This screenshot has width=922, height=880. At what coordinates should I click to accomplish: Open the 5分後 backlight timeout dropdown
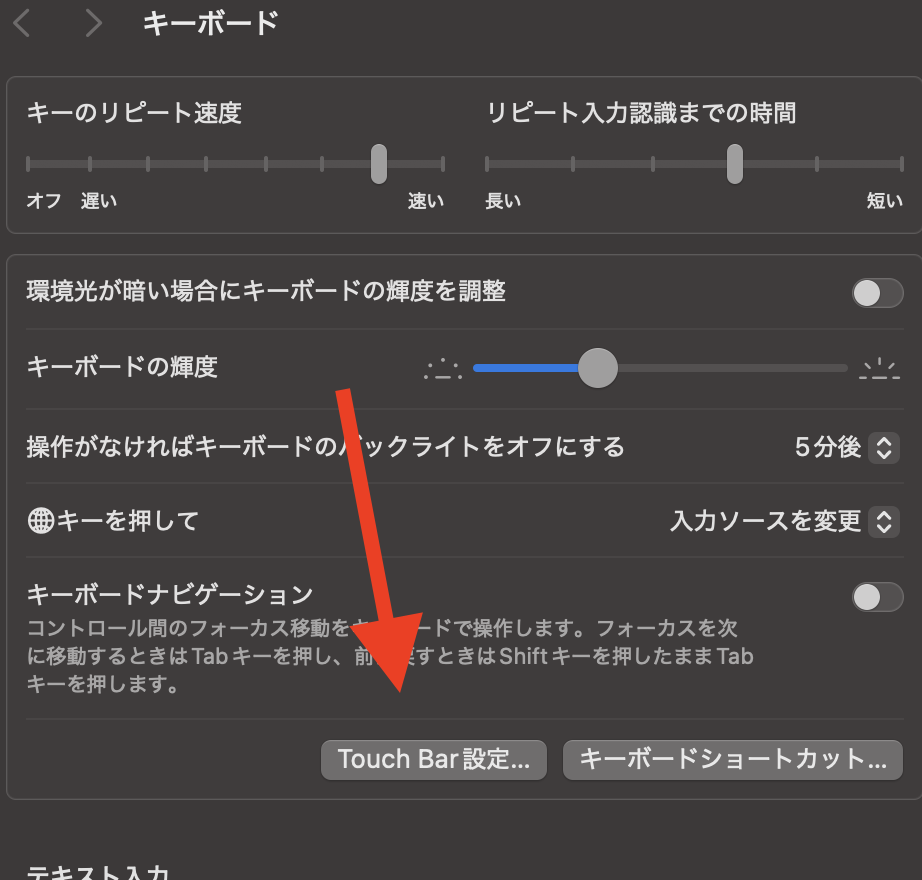883,447
